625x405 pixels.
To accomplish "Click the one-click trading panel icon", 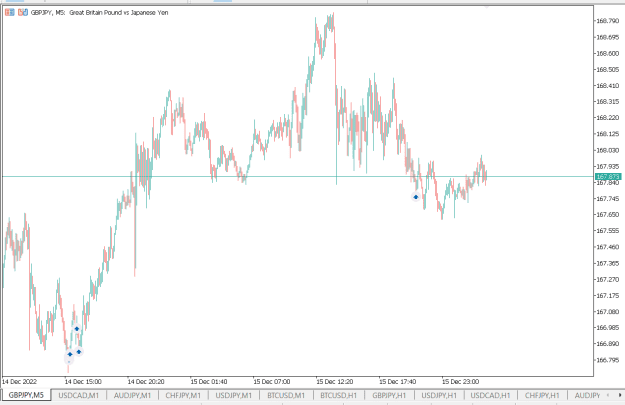I will pos(10,12).
